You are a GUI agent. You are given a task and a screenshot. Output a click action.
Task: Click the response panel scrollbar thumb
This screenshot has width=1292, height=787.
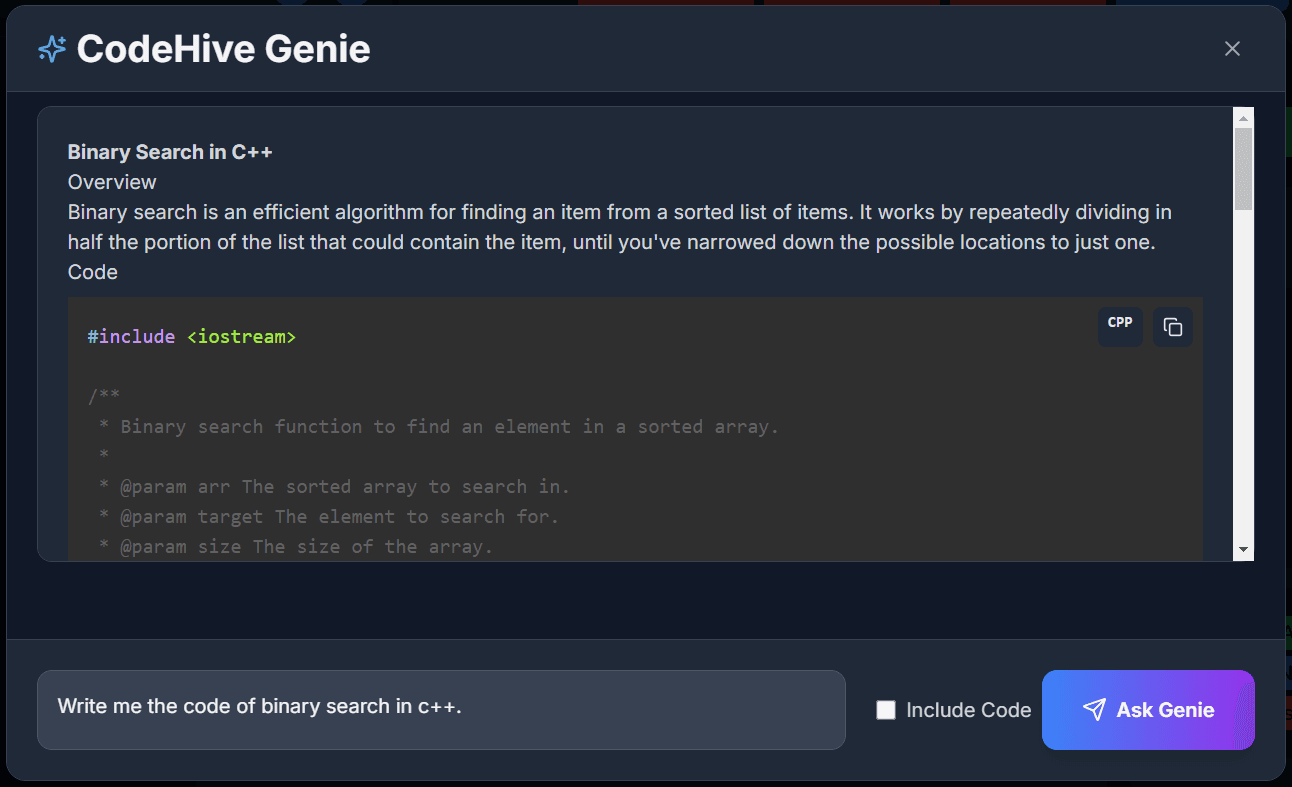(1243, 168)
